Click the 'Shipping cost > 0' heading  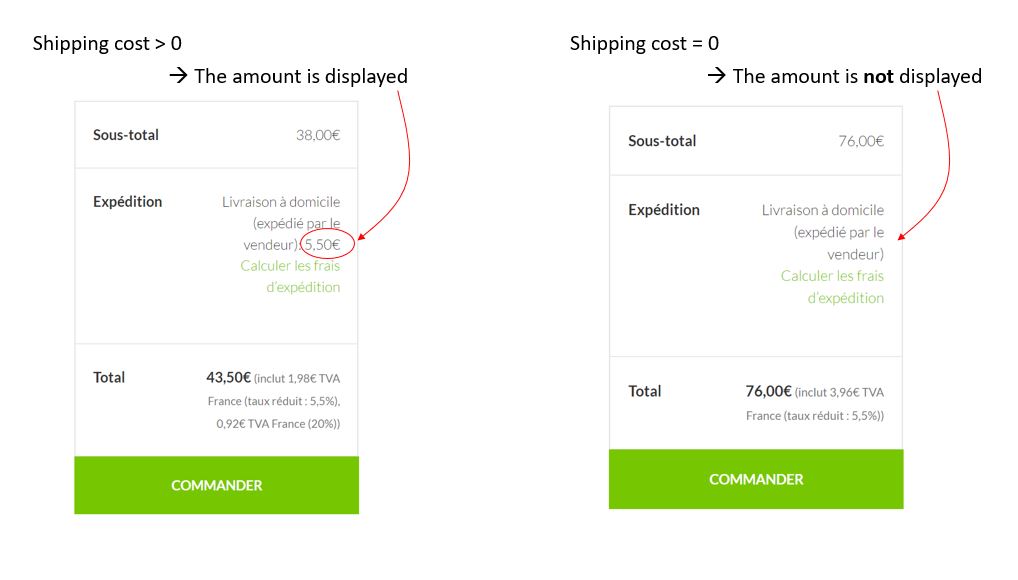(x=107, y=44)
